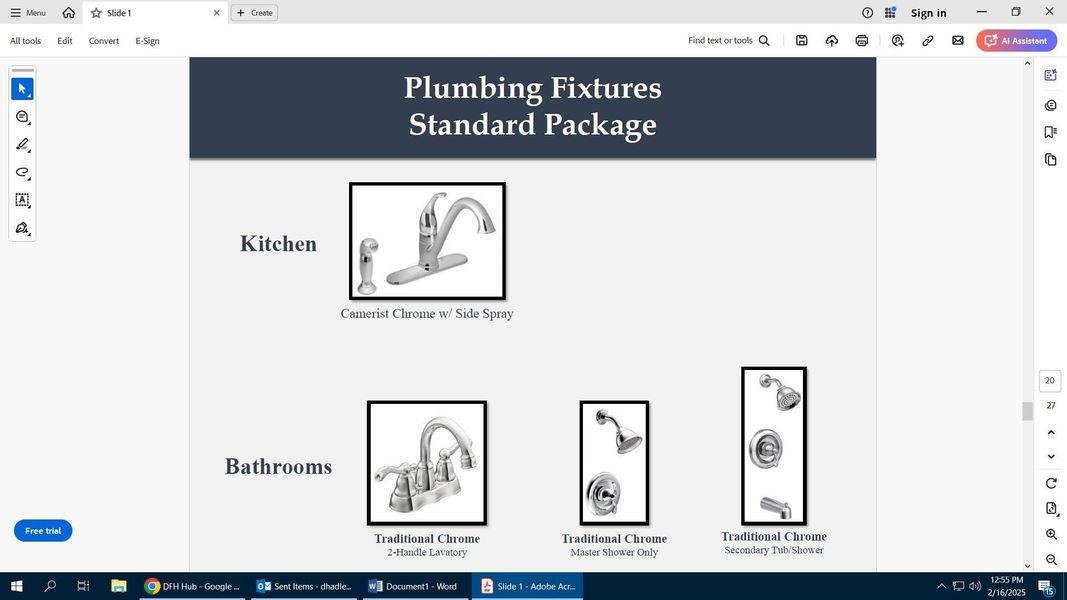The image size is (1067, 600).
Task: Open the Convert menu
Action: [104, 41]
